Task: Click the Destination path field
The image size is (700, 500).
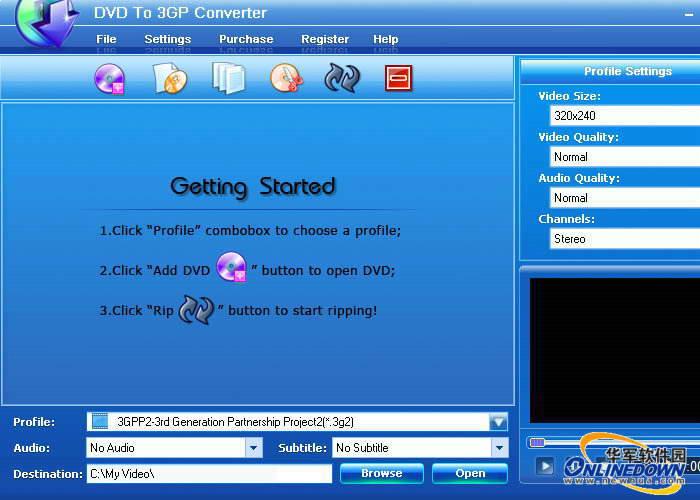Action: pyautogui.click(x=209, y=474)
